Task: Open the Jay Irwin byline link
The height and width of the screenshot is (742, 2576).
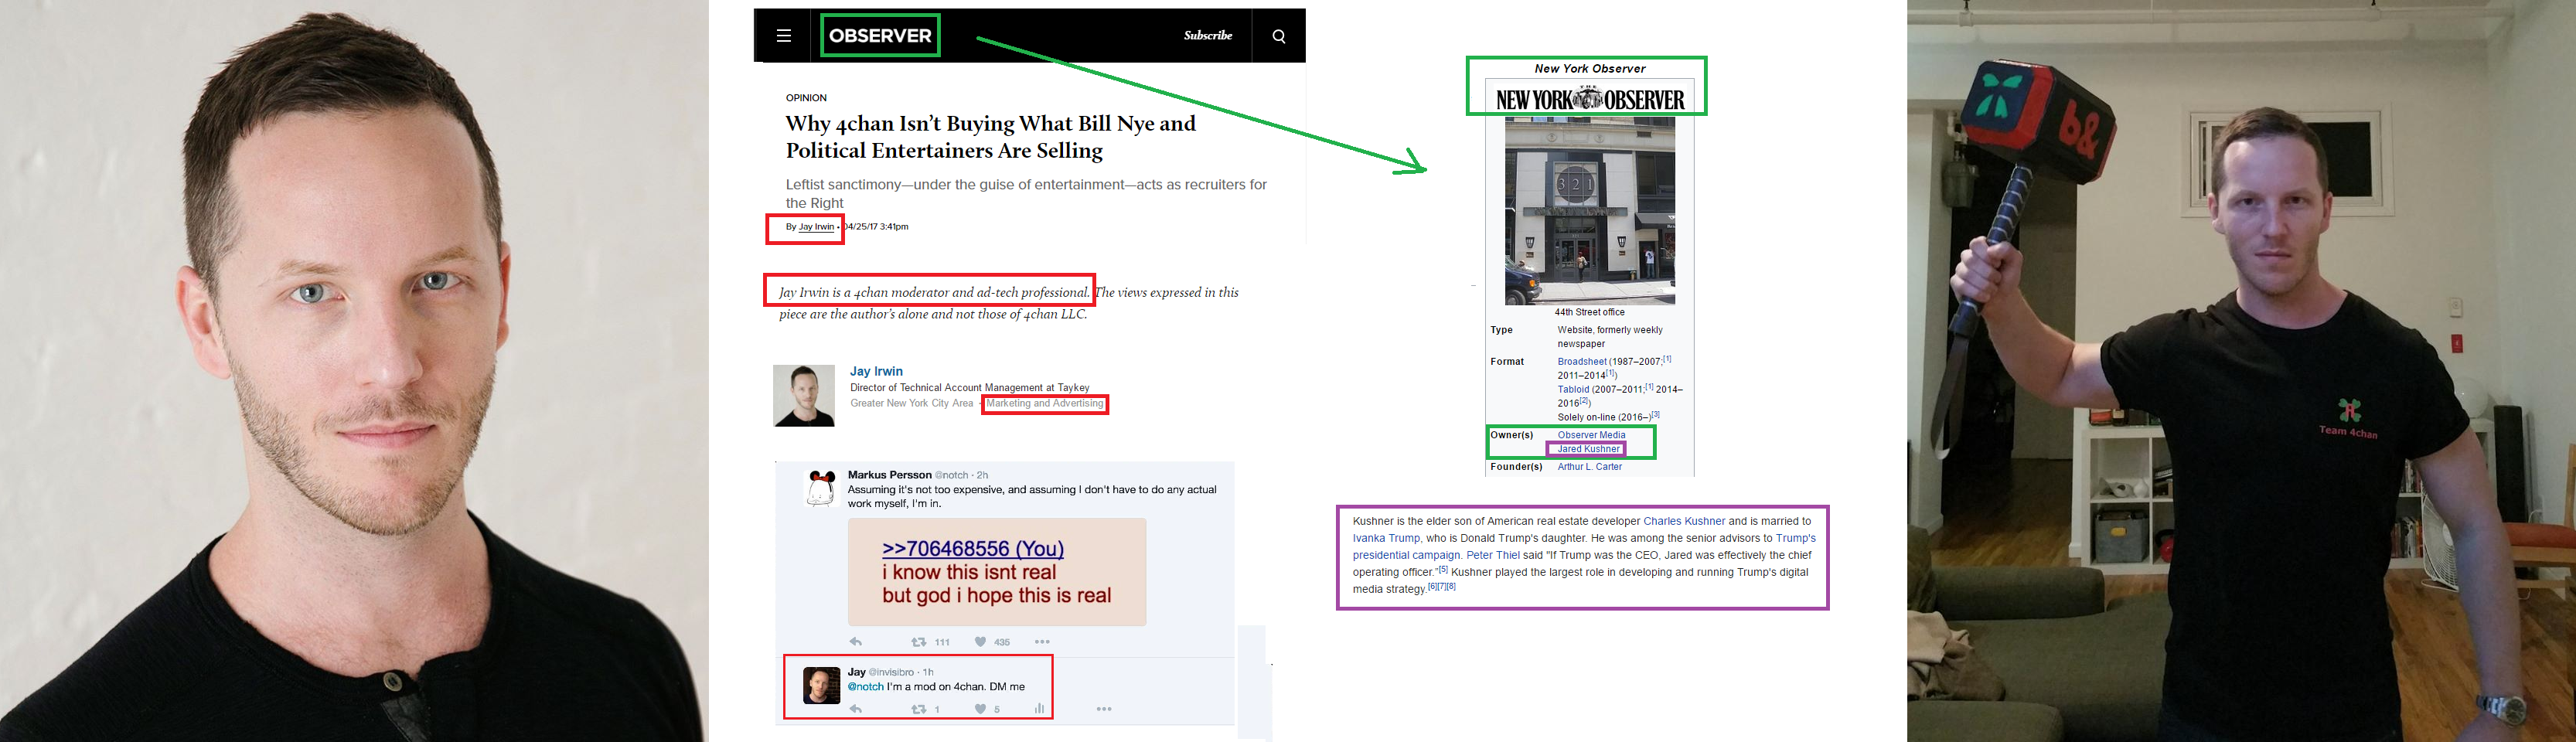Action: pyautogui.click(x=816, y=227)
